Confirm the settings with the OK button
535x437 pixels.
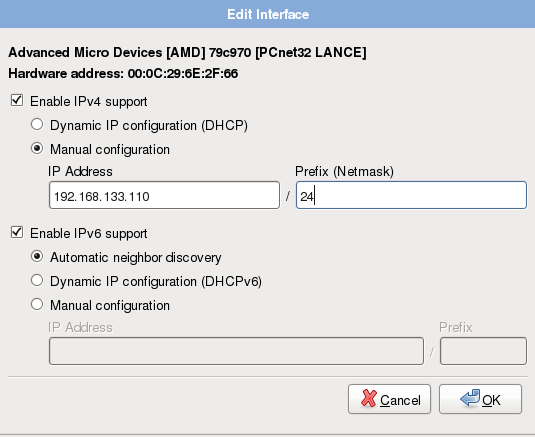point(480,399)
